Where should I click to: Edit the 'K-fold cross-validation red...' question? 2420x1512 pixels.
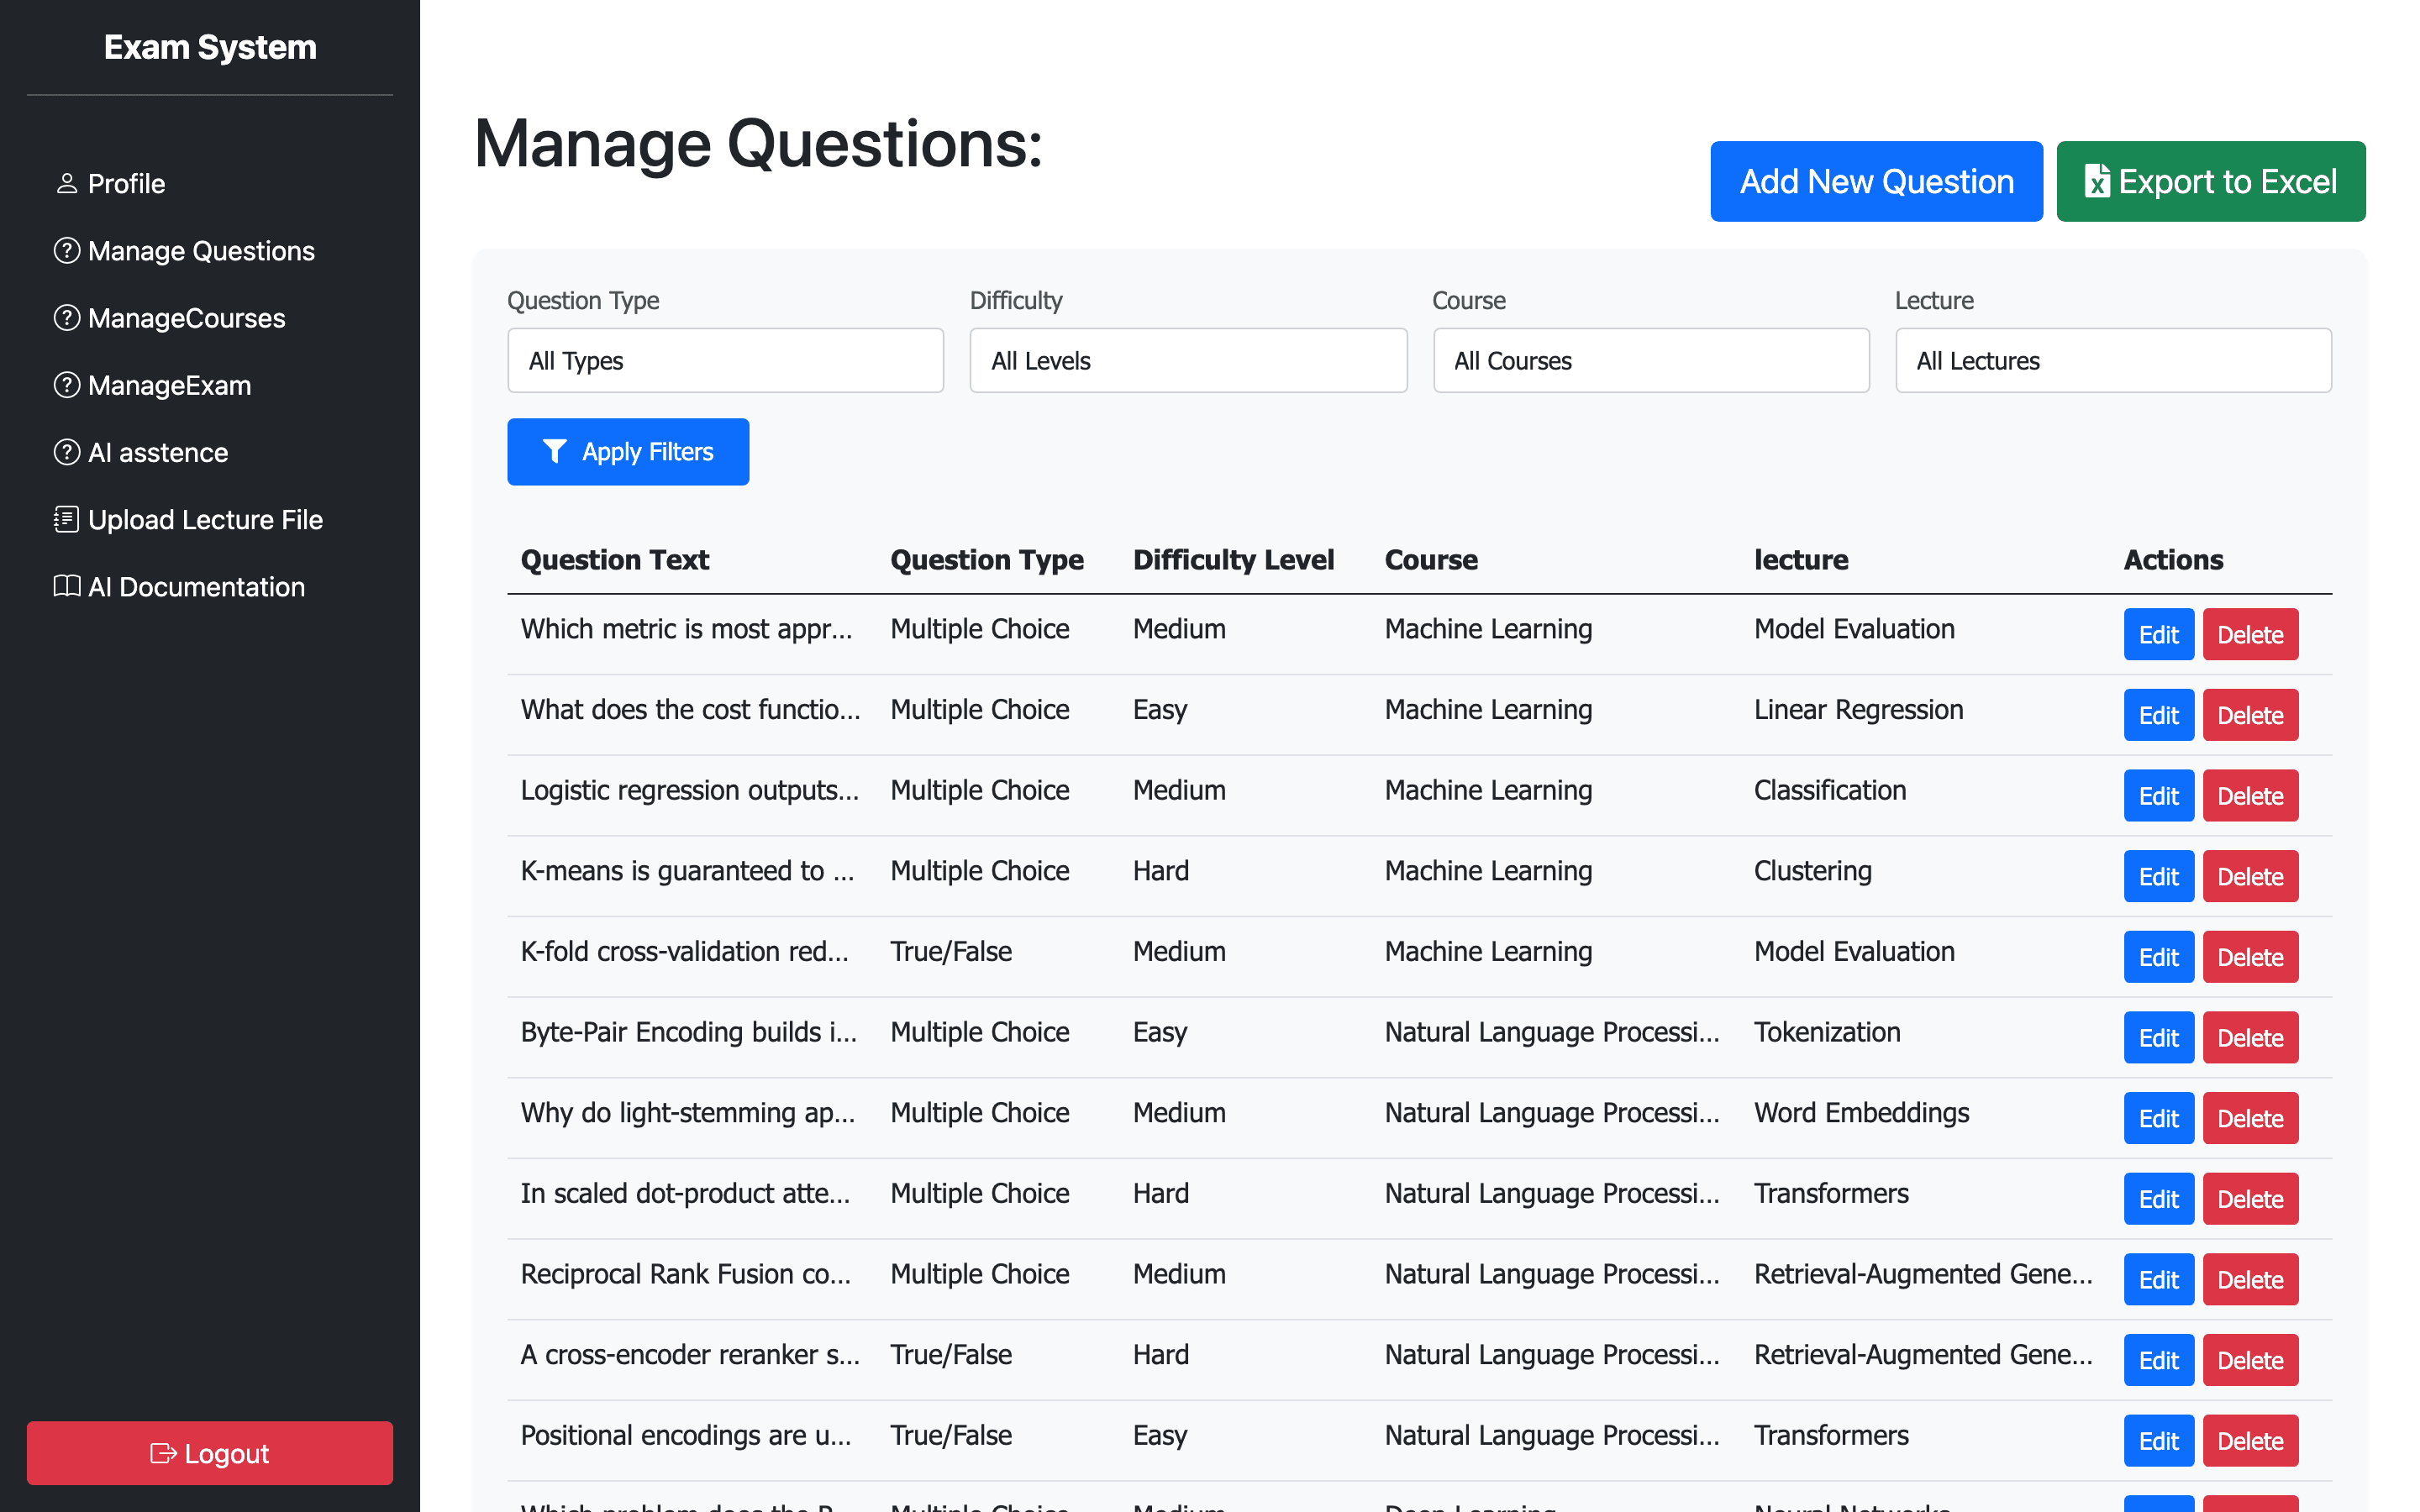point(2158,957)
